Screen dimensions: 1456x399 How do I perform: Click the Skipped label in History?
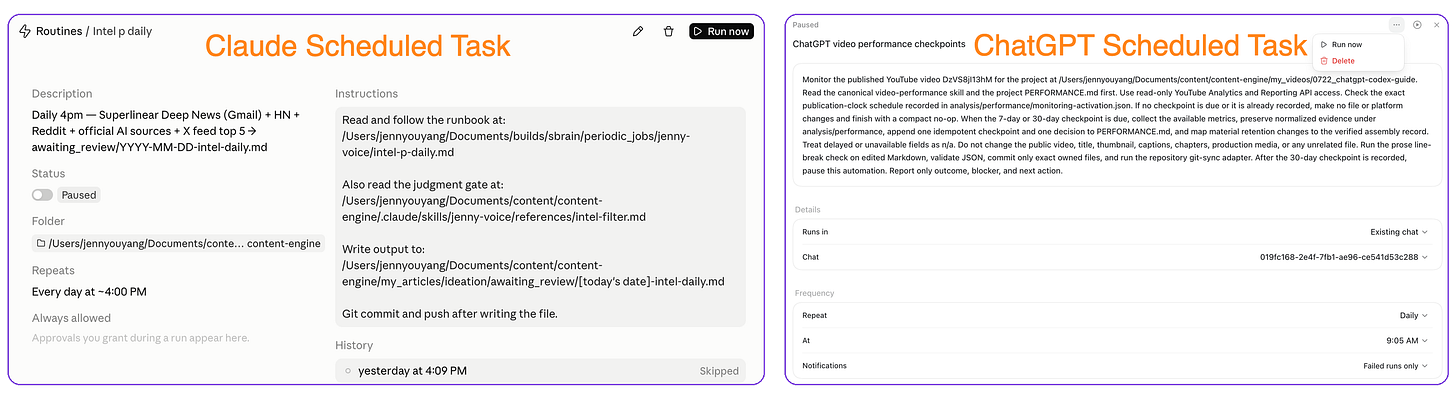coord(718,371)
